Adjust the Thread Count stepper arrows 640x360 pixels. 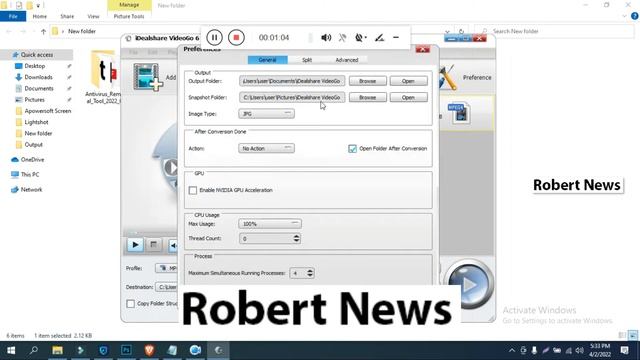point(296,238)
